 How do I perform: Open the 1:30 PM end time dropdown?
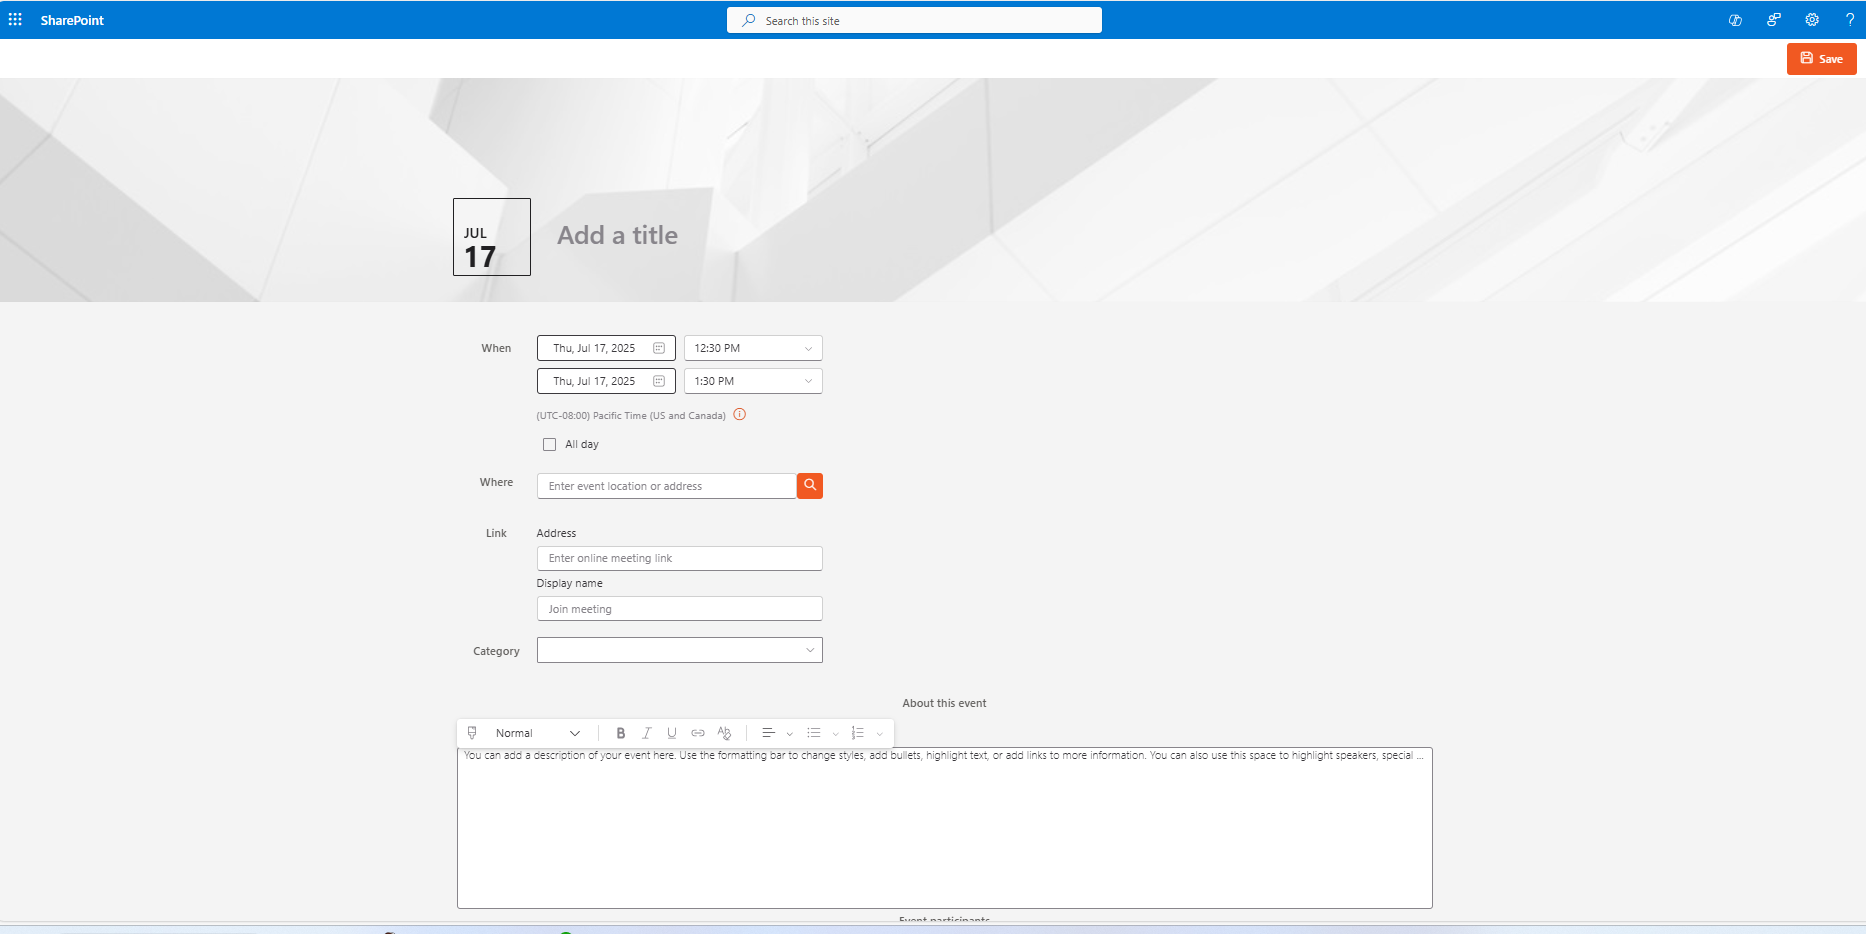tap(753, 381)
